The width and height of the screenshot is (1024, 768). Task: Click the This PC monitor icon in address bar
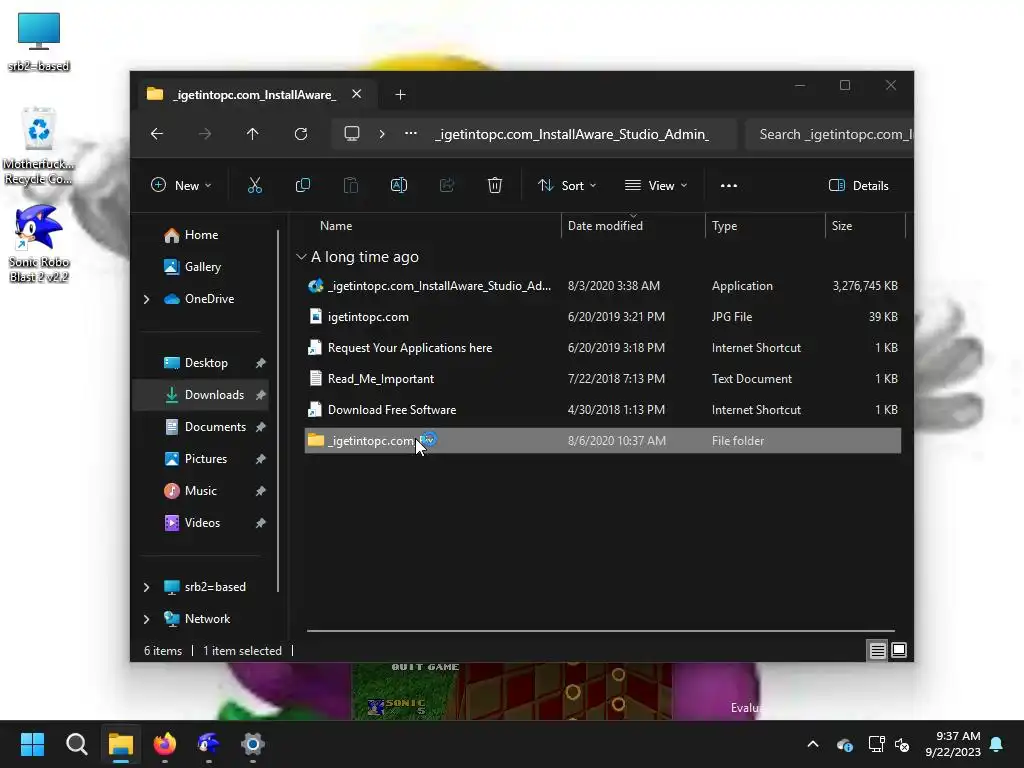click(x=352, y=134)
